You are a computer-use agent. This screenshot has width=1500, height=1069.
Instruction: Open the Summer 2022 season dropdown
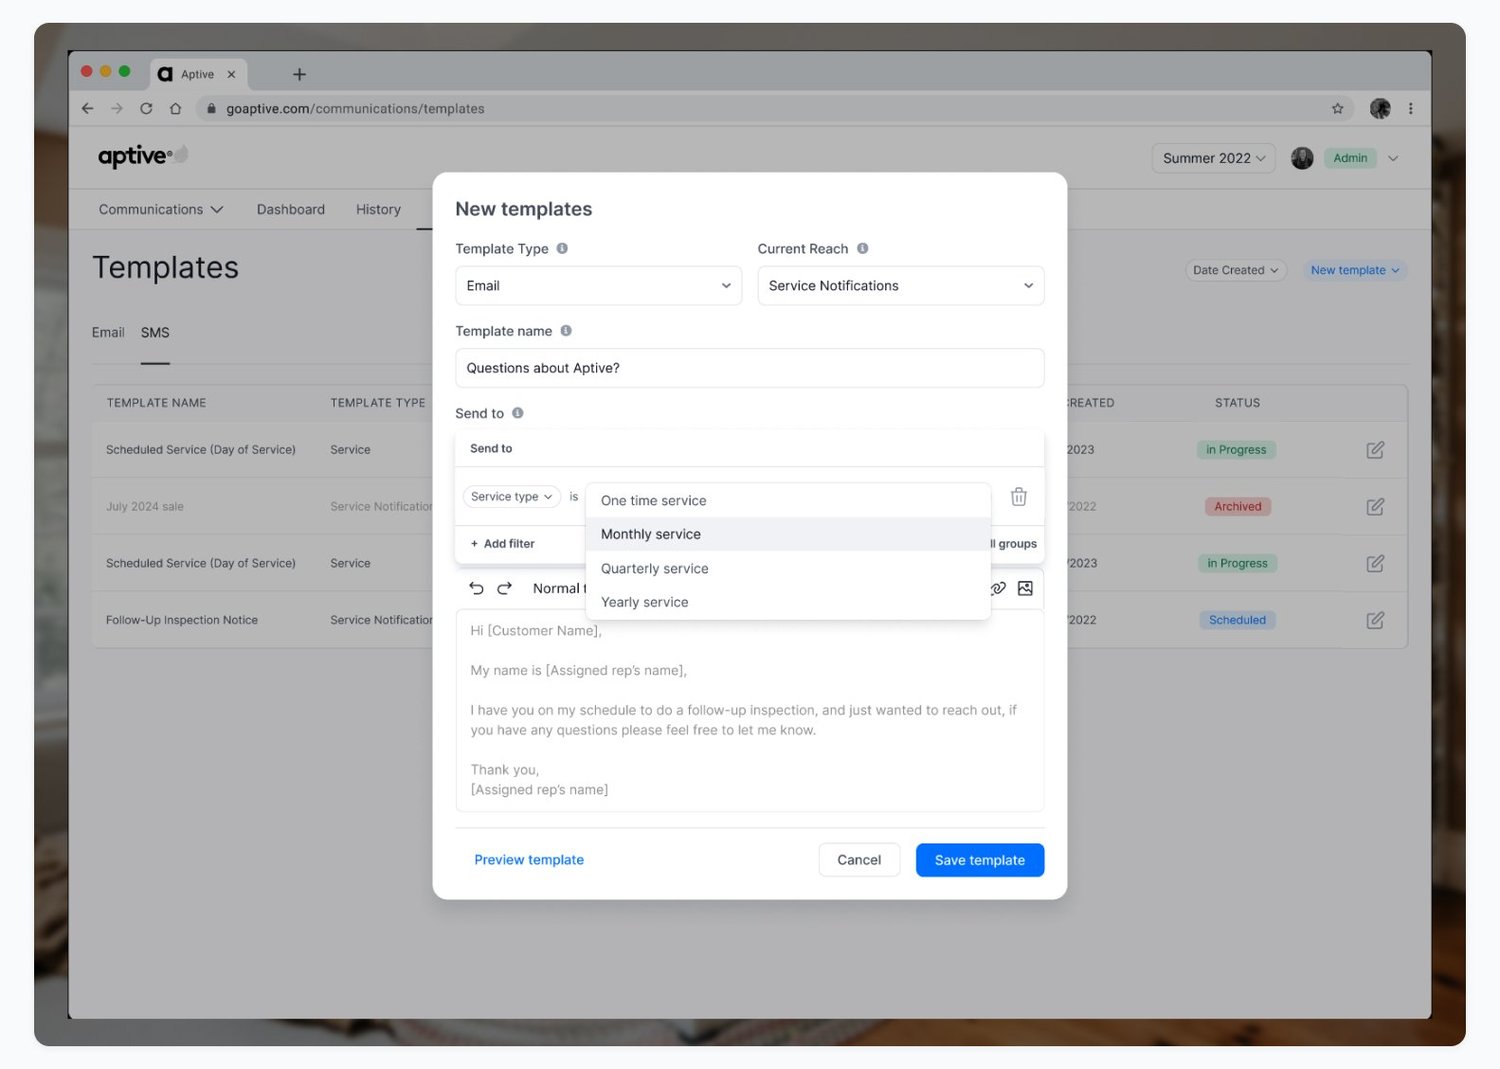1213,158
